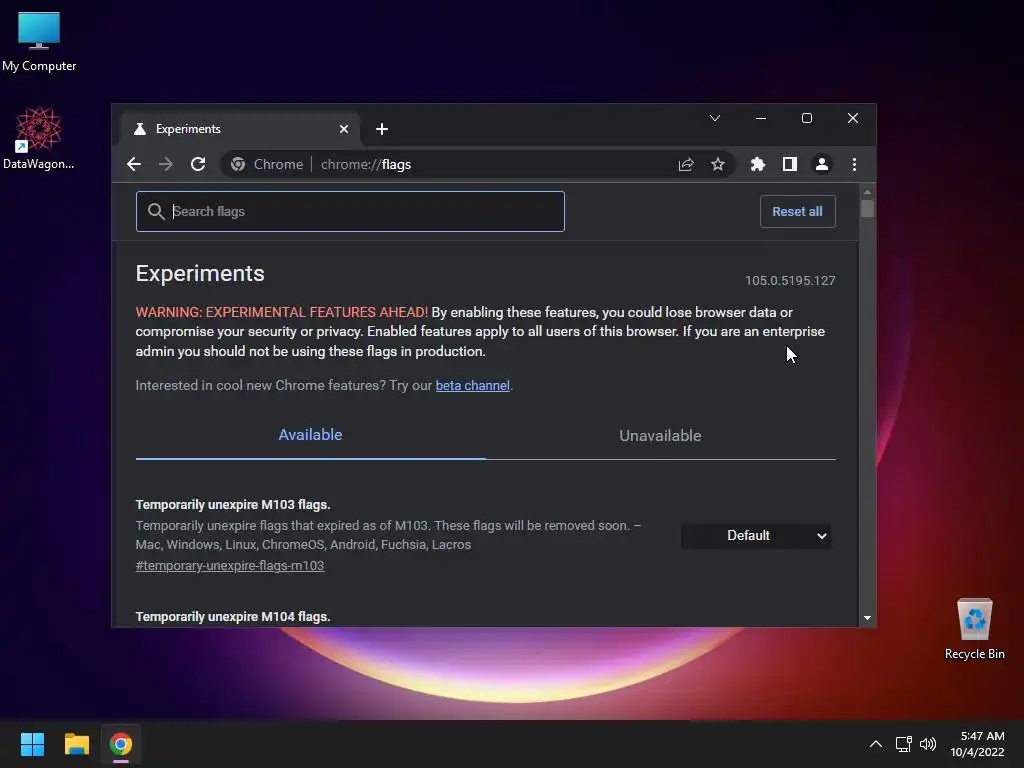Viewport: 1024px width, 768px height.
Task: Click the scrollbar up arrow
Action: click(x=867, y=193)
